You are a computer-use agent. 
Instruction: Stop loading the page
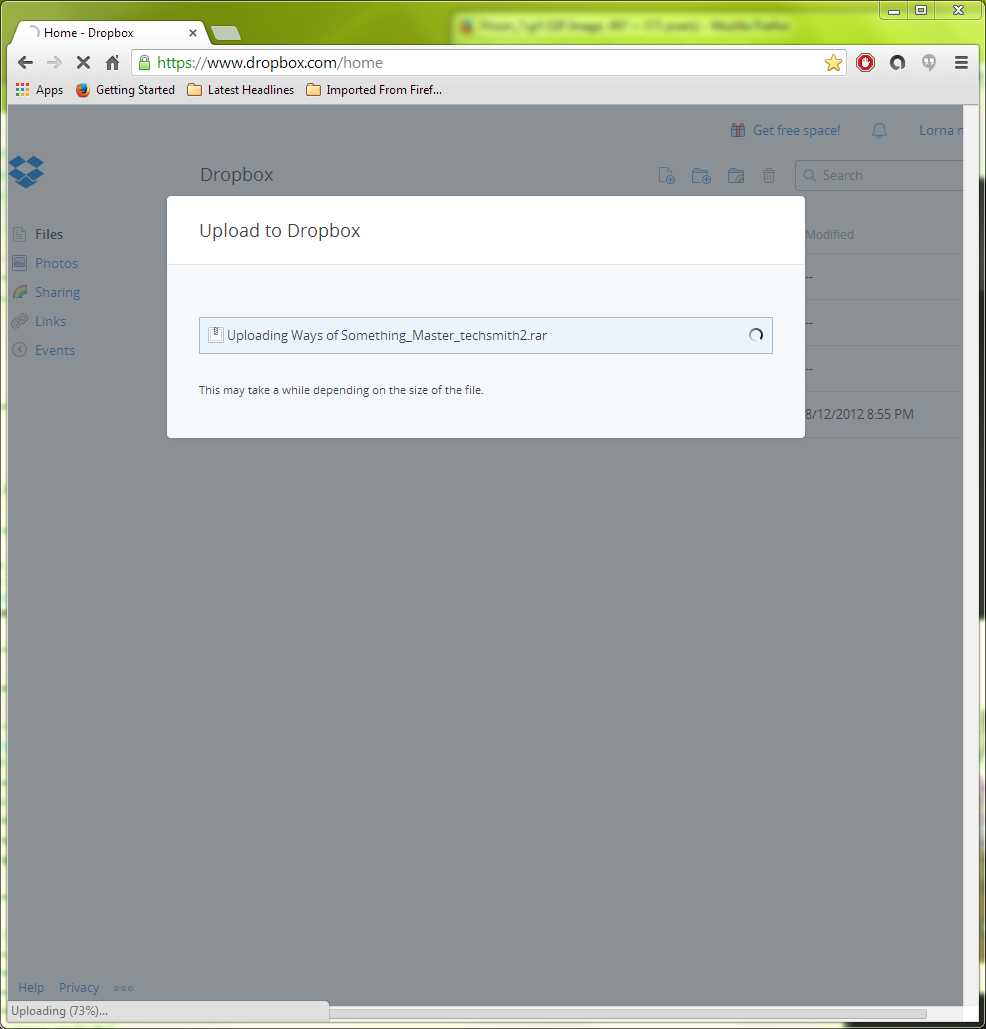coord(83,63)
